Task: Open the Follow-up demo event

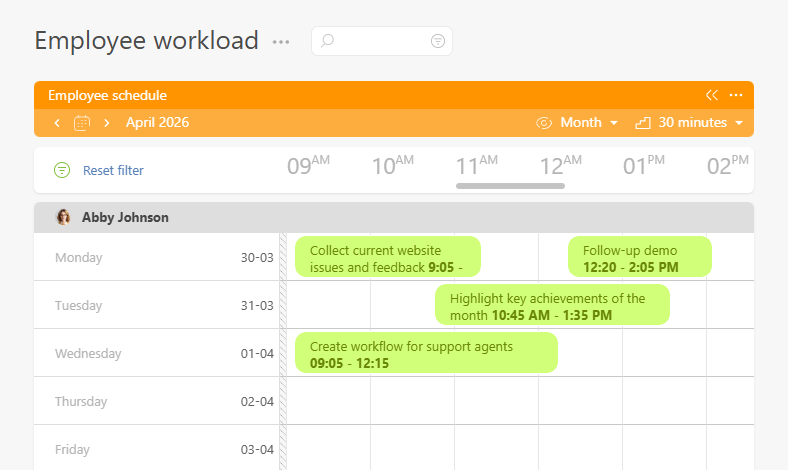Action: pyautogui.click(x=639, y=257)
